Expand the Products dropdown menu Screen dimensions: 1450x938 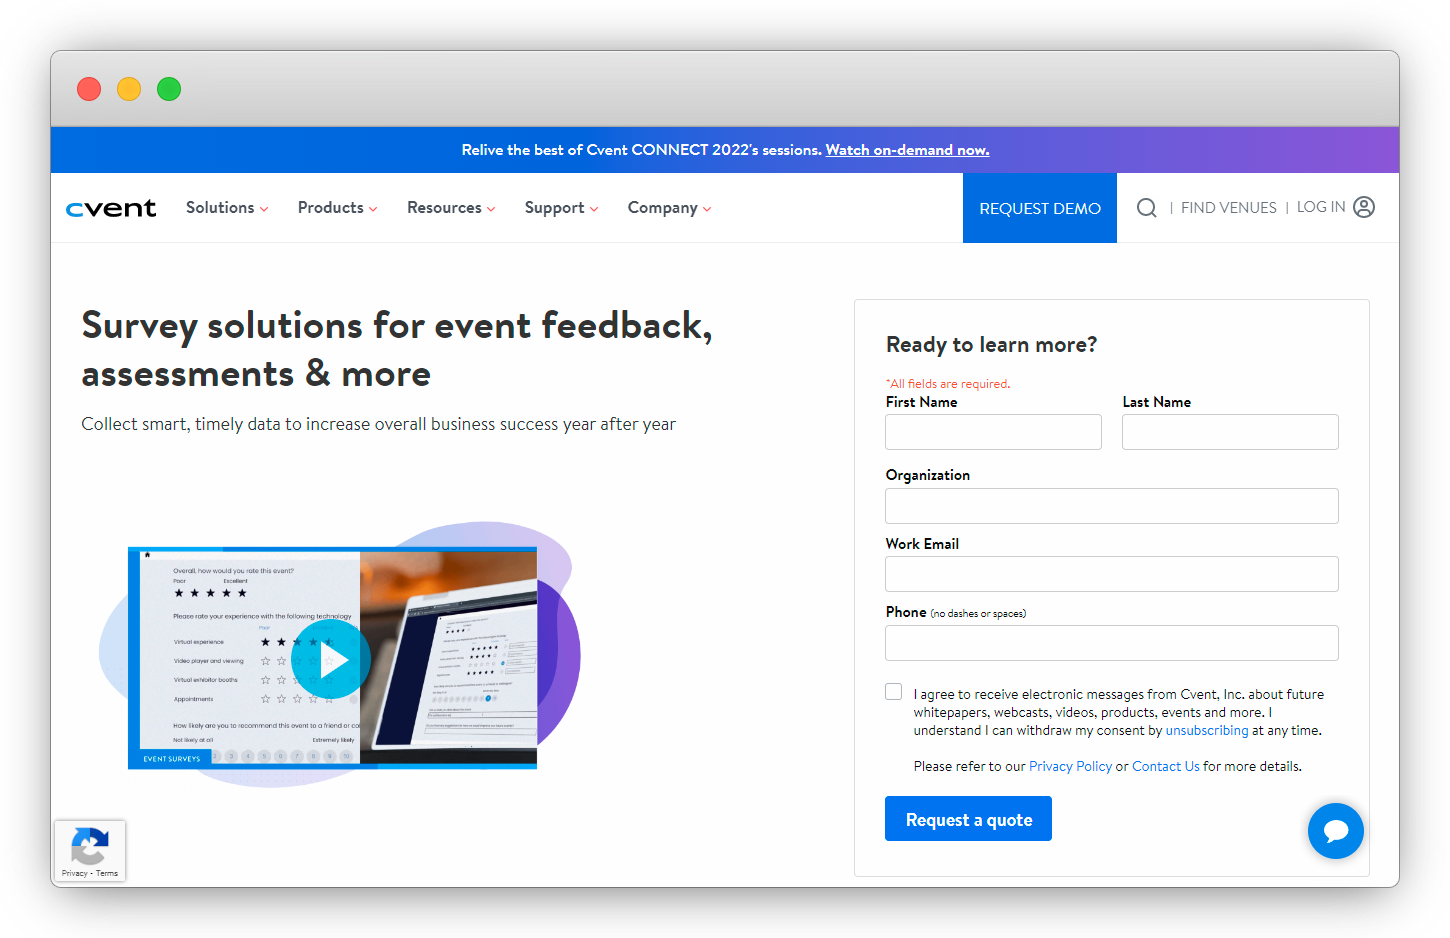click(x=337, y=208)
